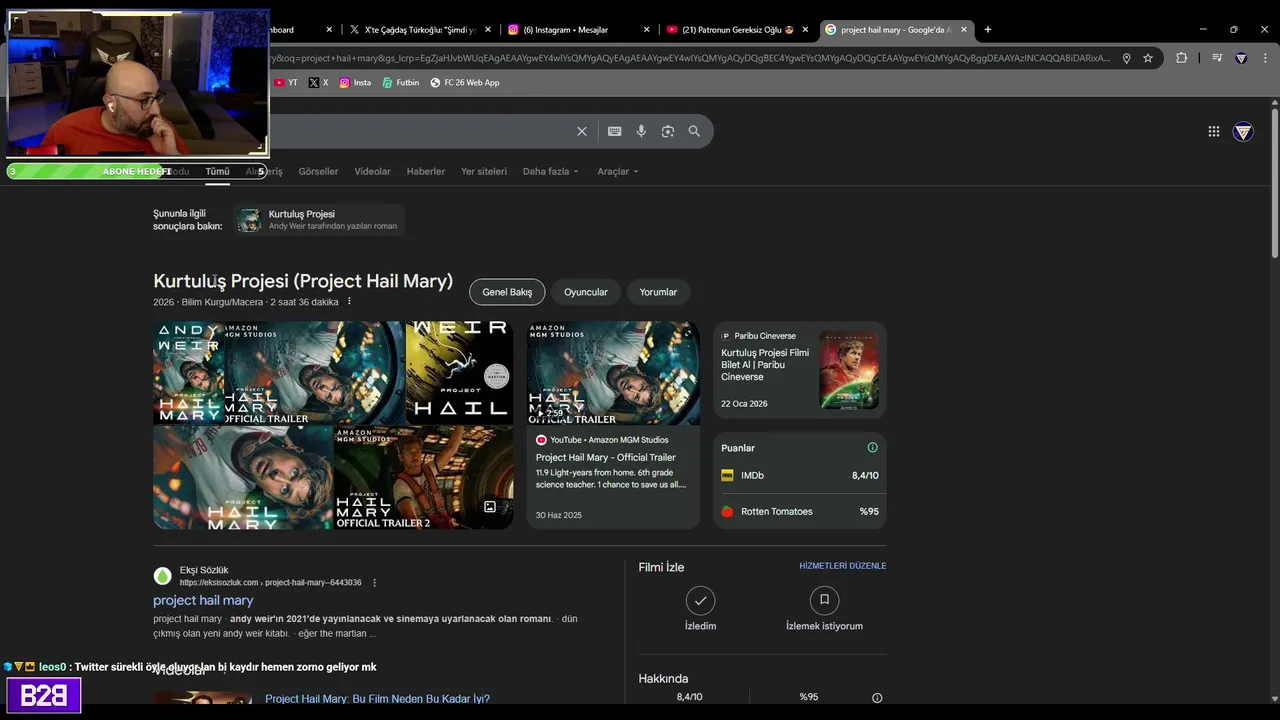The image size is (1280, 720).
Task: Click the location pin in address bar
Action: click(1126, 58)
